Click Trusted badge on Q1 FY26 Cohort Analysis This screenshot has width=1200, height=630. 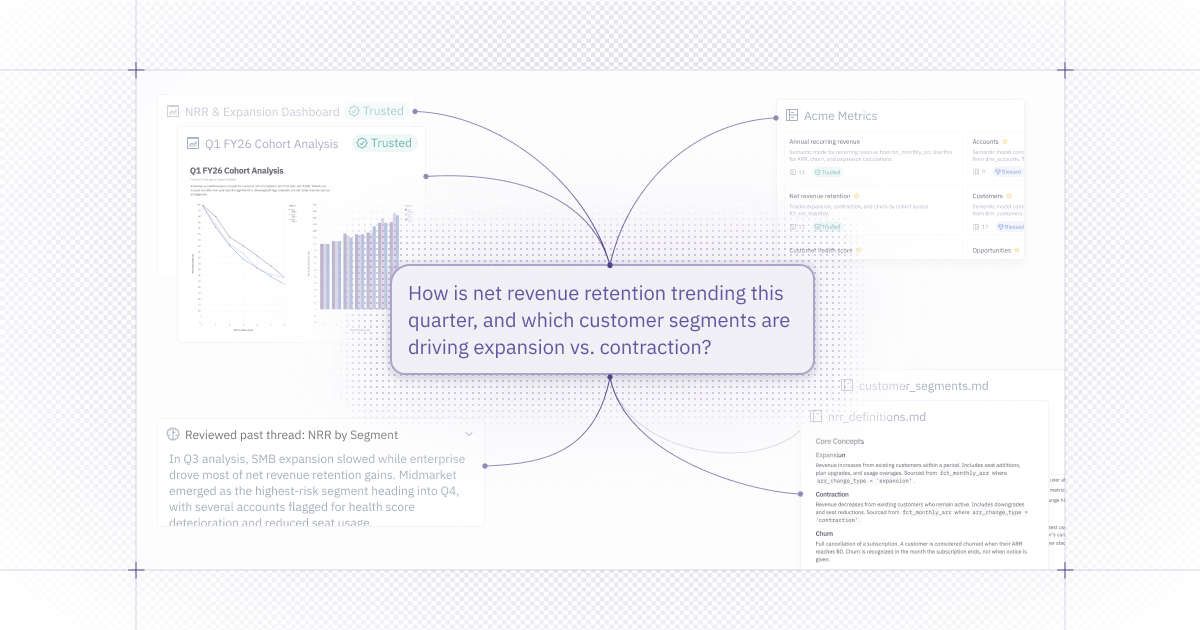tap(384, 143)
